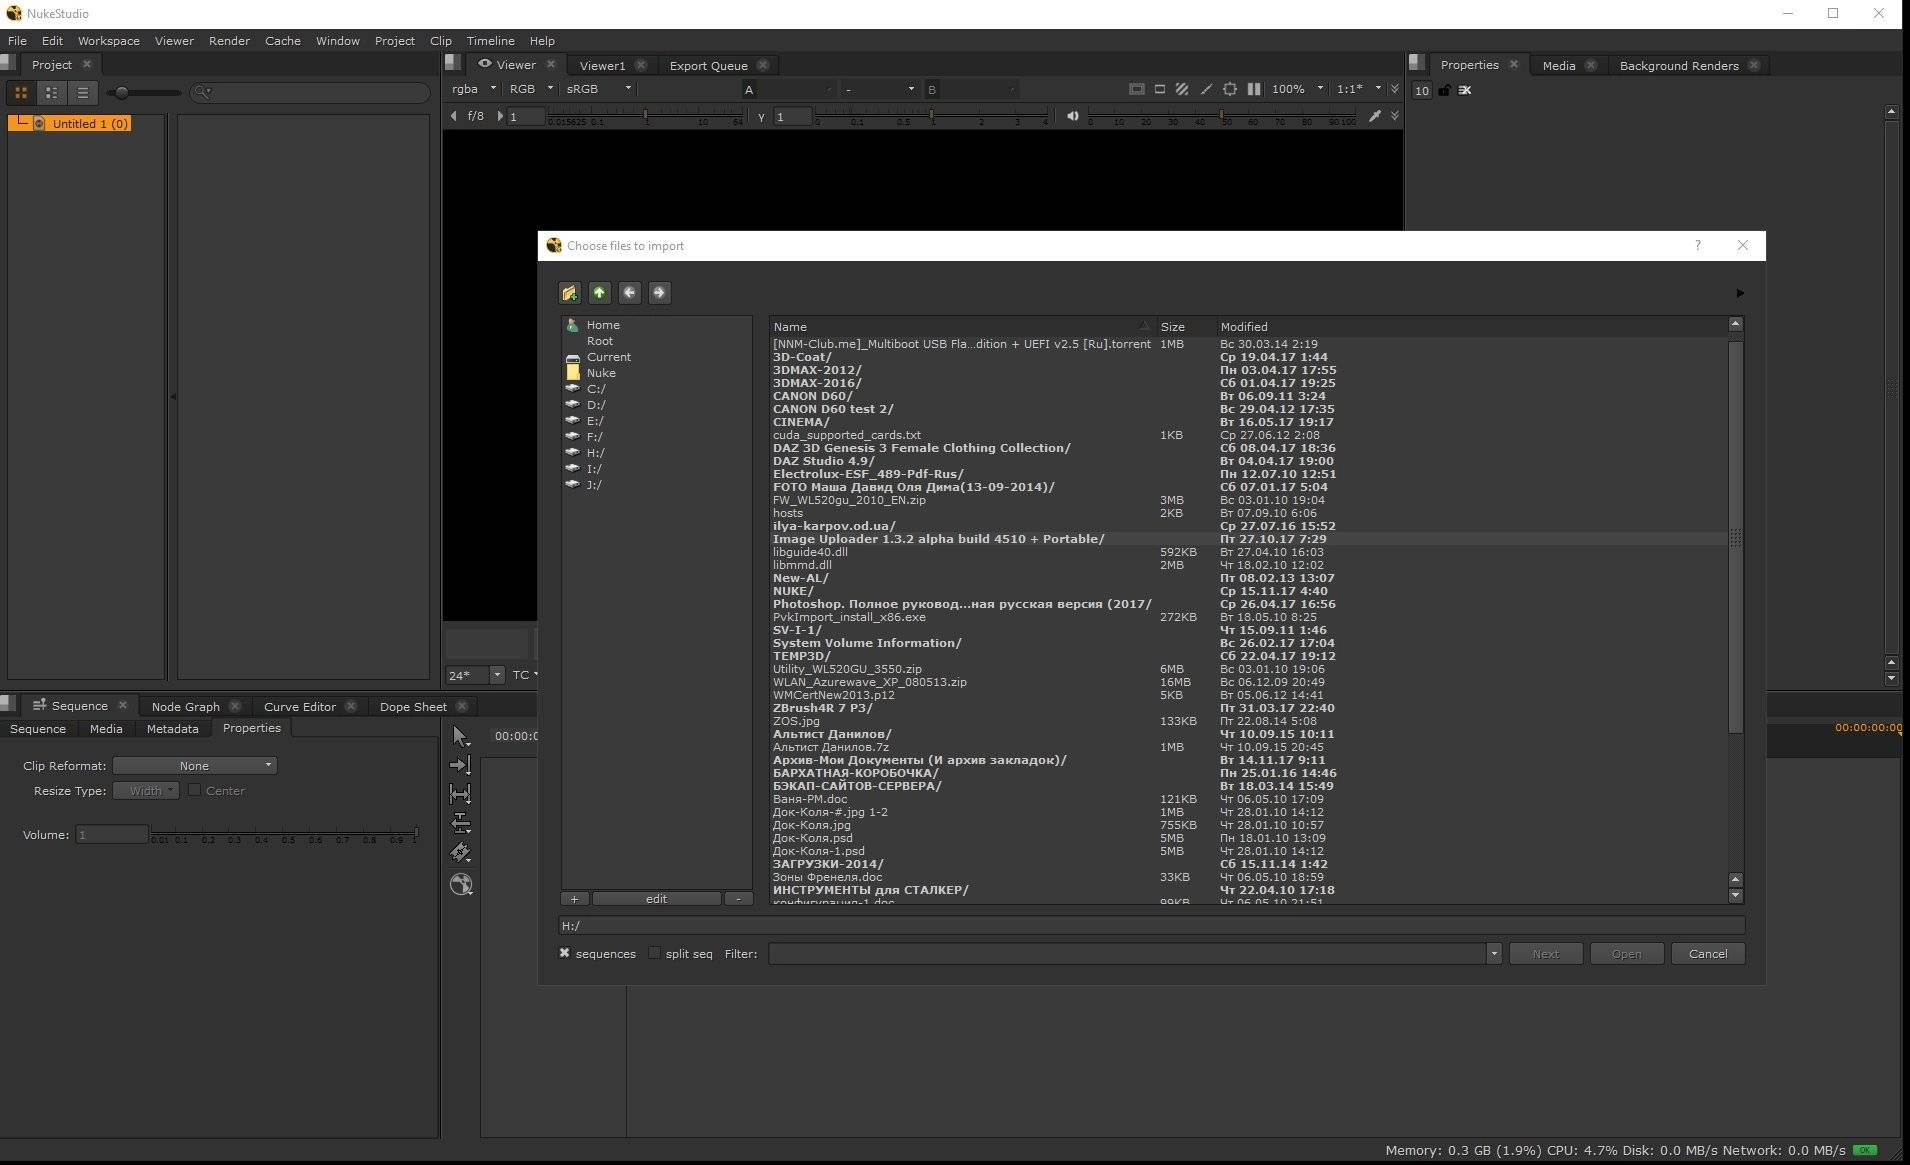Open the sRGB colorspace dropdown
The width and height of the screenshot is (1910, 1165).
[598, 89]
